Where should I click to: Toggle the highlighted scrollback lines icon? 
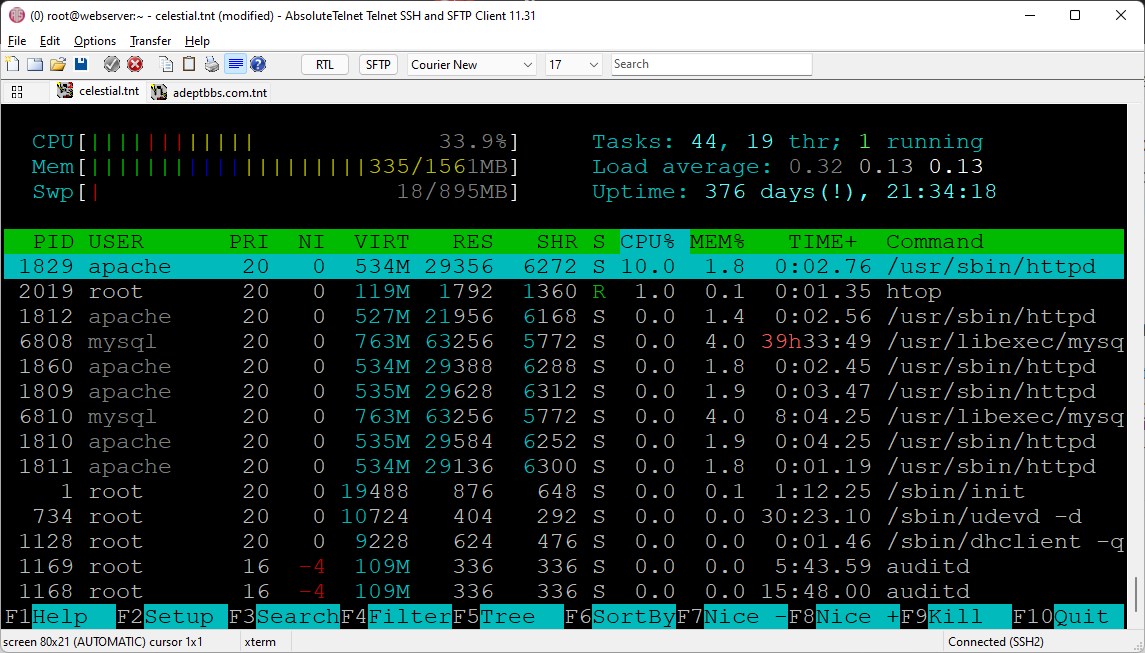[235, 64]
